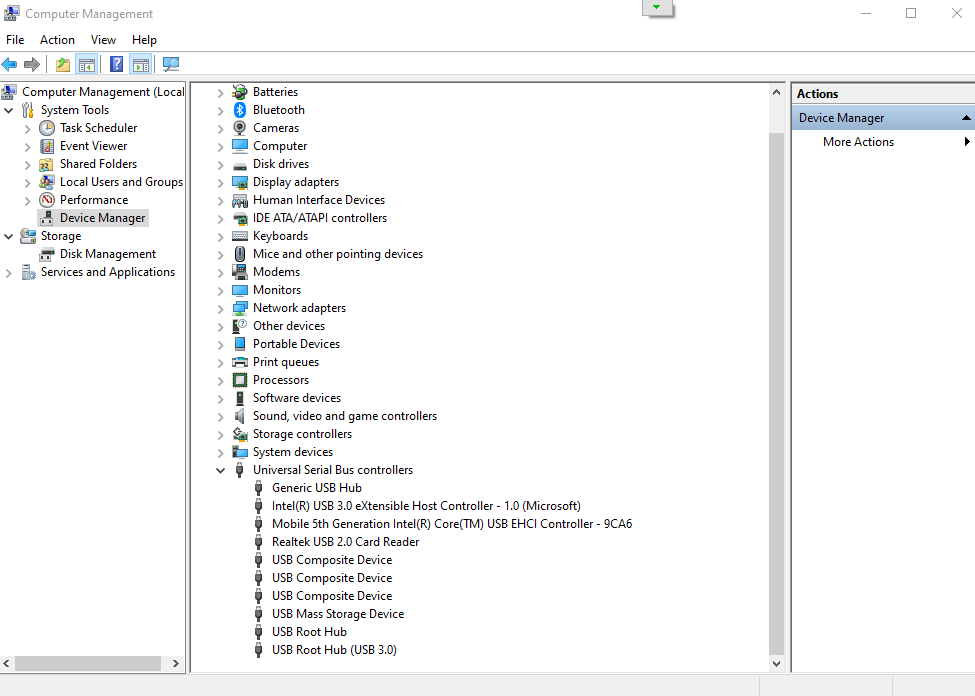Viewport: 975px width, 696px height.
Task: Click the Back arrow toolbar icon
Action: (x=9, y=64)
